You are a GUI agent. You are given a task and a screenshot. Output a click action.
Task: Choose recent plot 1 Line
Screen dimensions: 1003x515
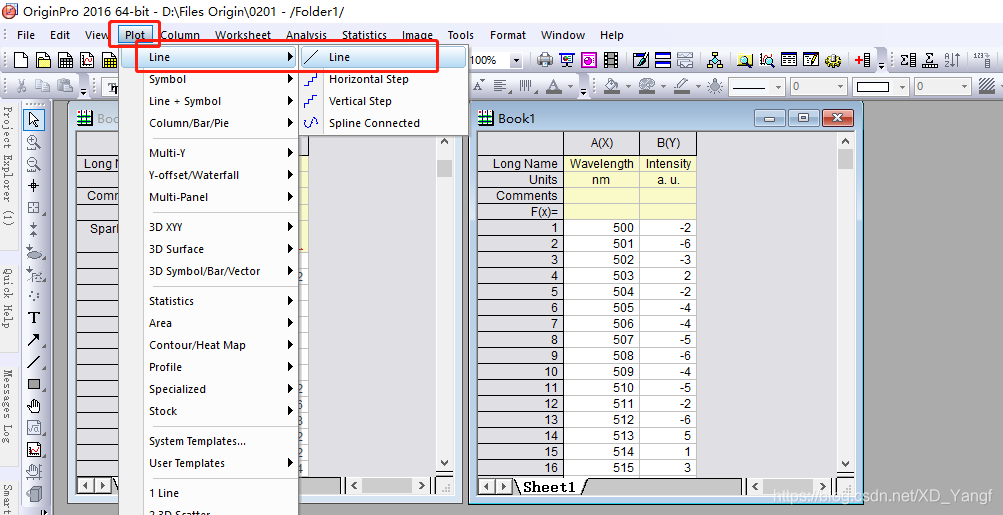click(x=221, y=493)
